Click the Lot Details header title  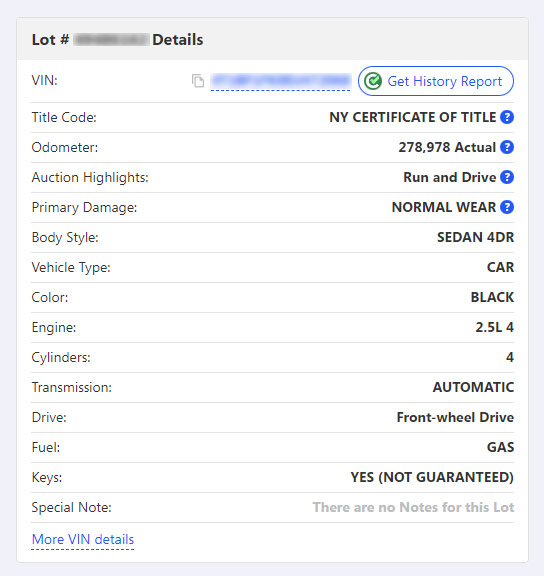117,40
